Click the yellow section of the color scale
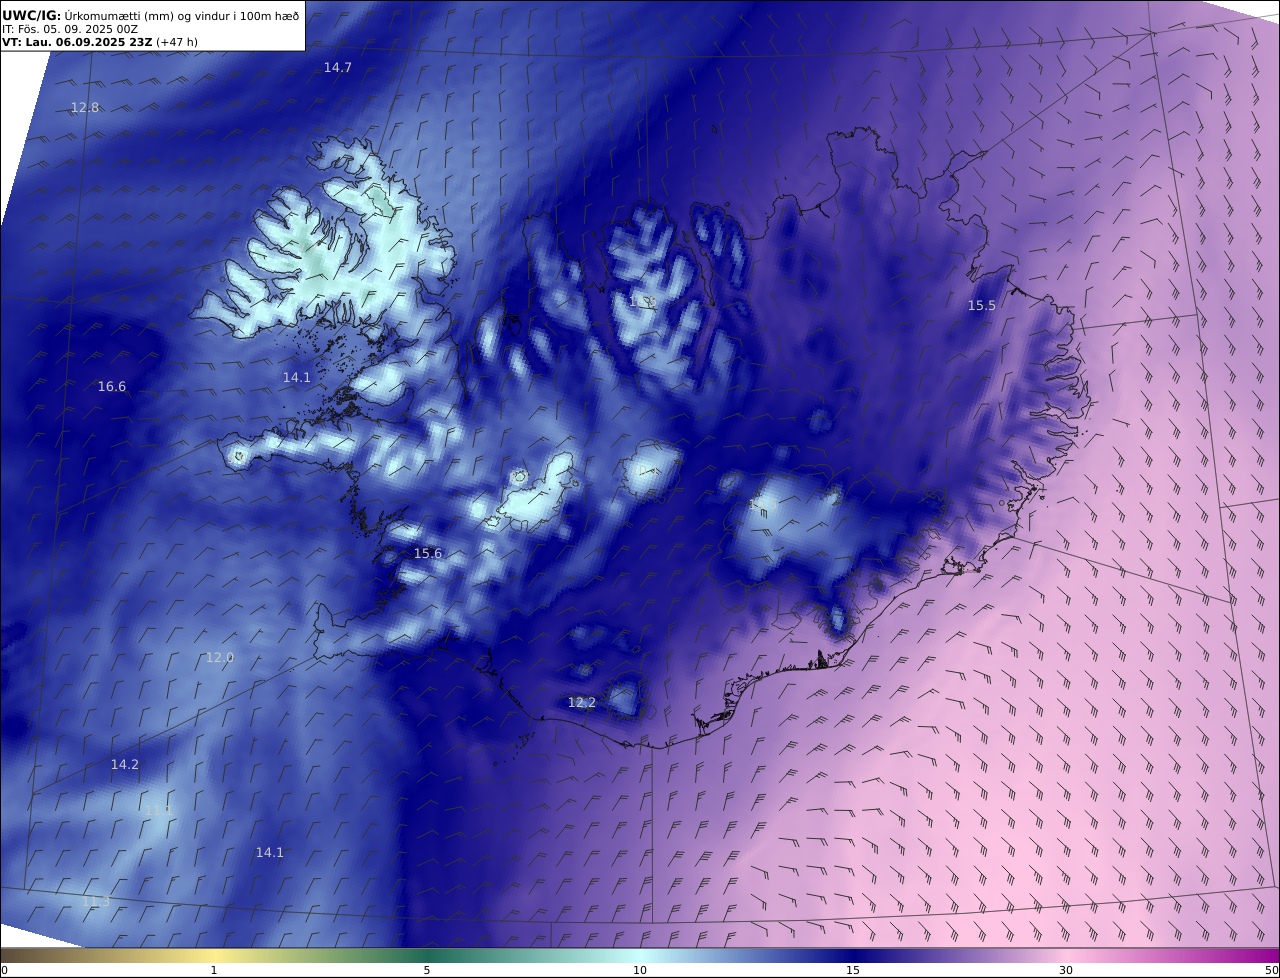This screenshot has width=1280, height=978. click(x=214, y=955)
